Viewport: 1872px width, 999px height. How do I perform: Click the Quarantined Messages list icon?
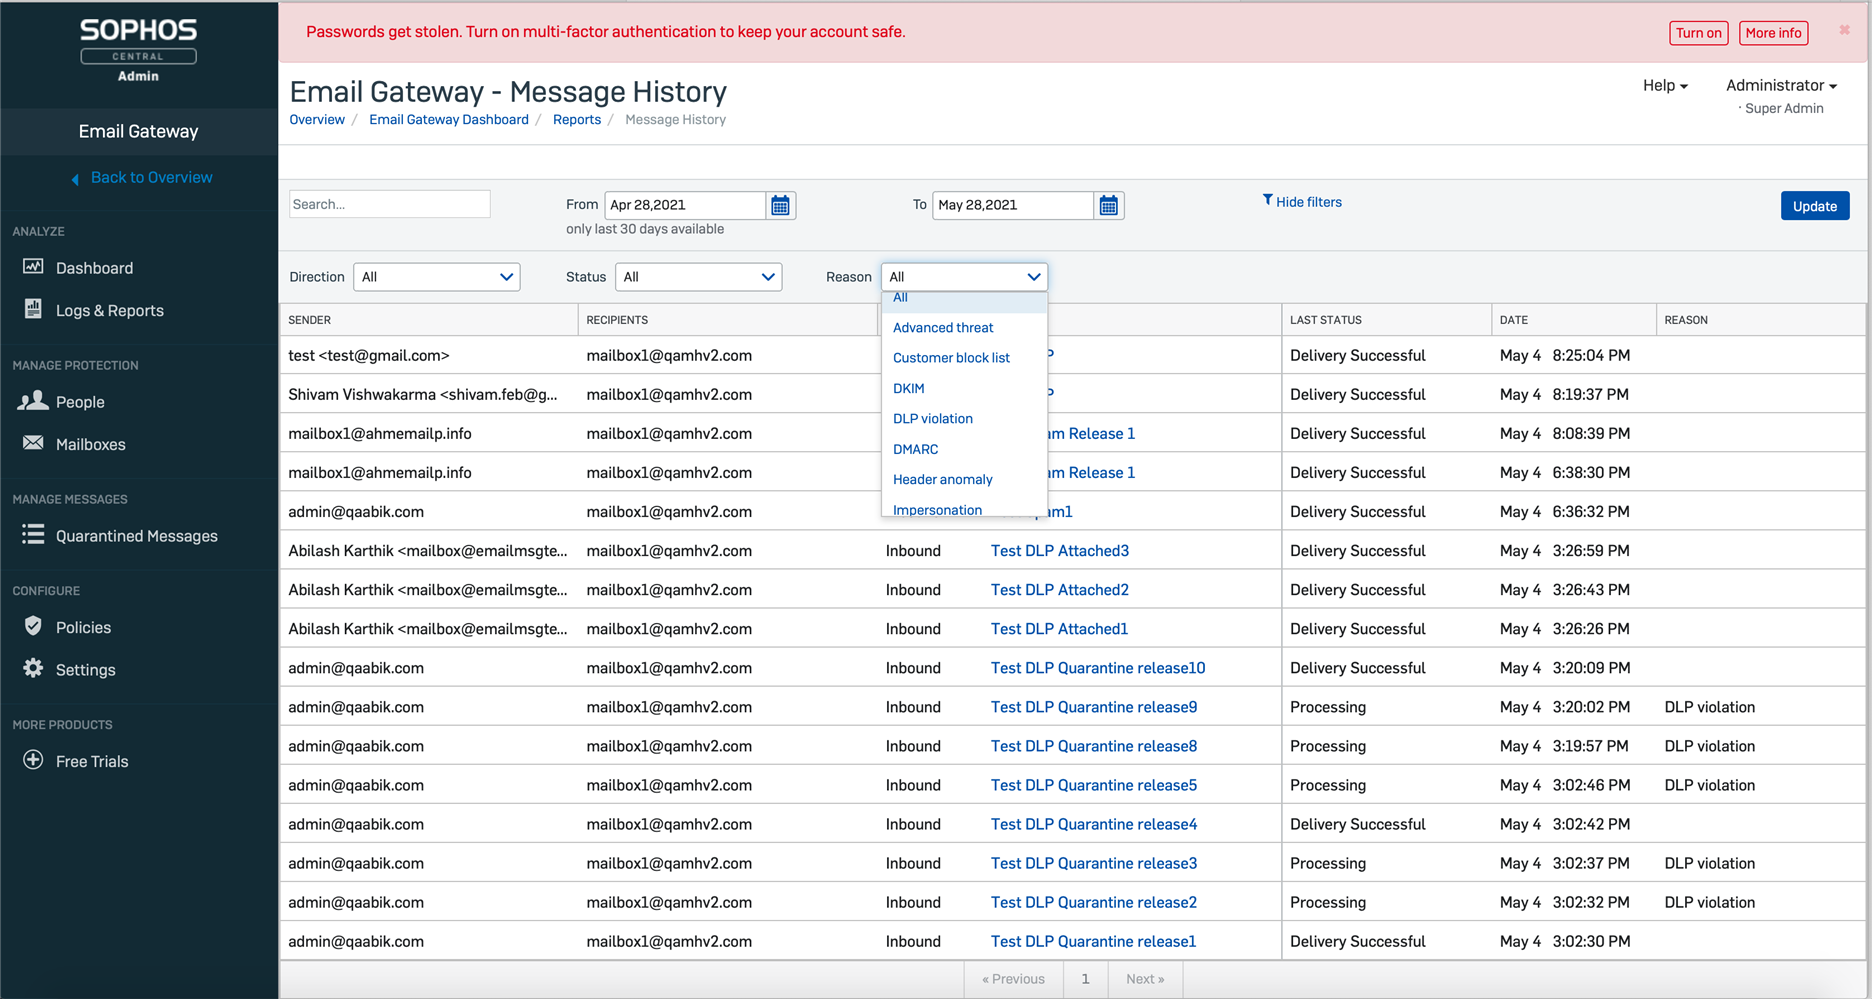pos(33,534)
